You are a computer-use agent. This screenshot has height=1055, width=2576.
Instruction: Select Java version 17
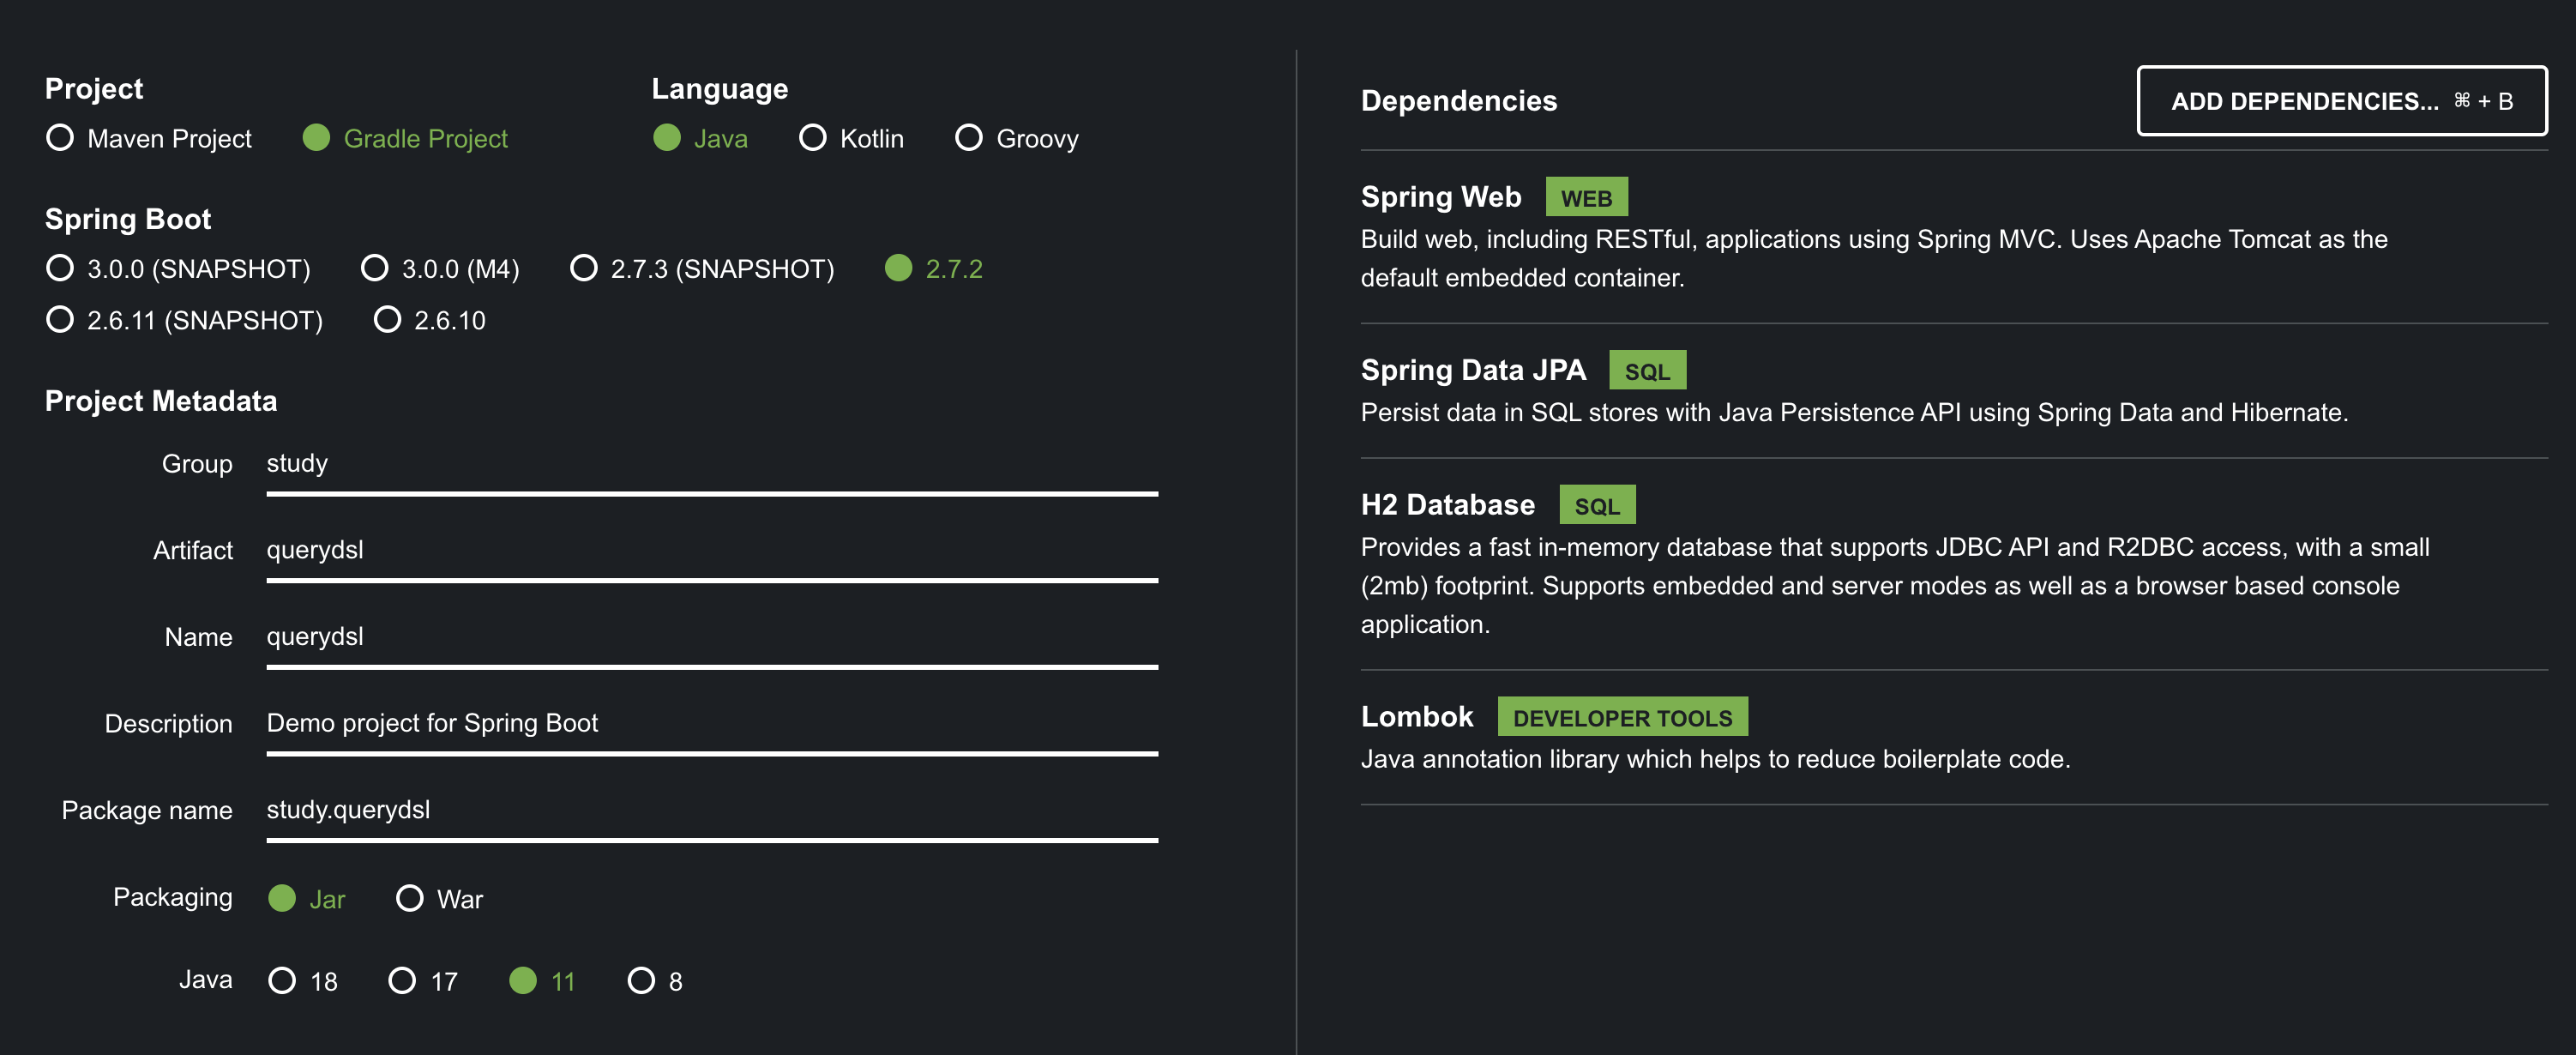coord(402,980)
